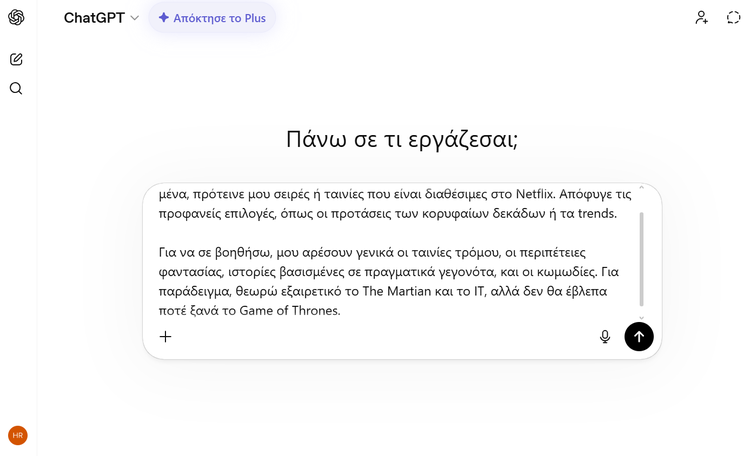Toggle temporary chat with the dashed circle icon

pos(732,17)
